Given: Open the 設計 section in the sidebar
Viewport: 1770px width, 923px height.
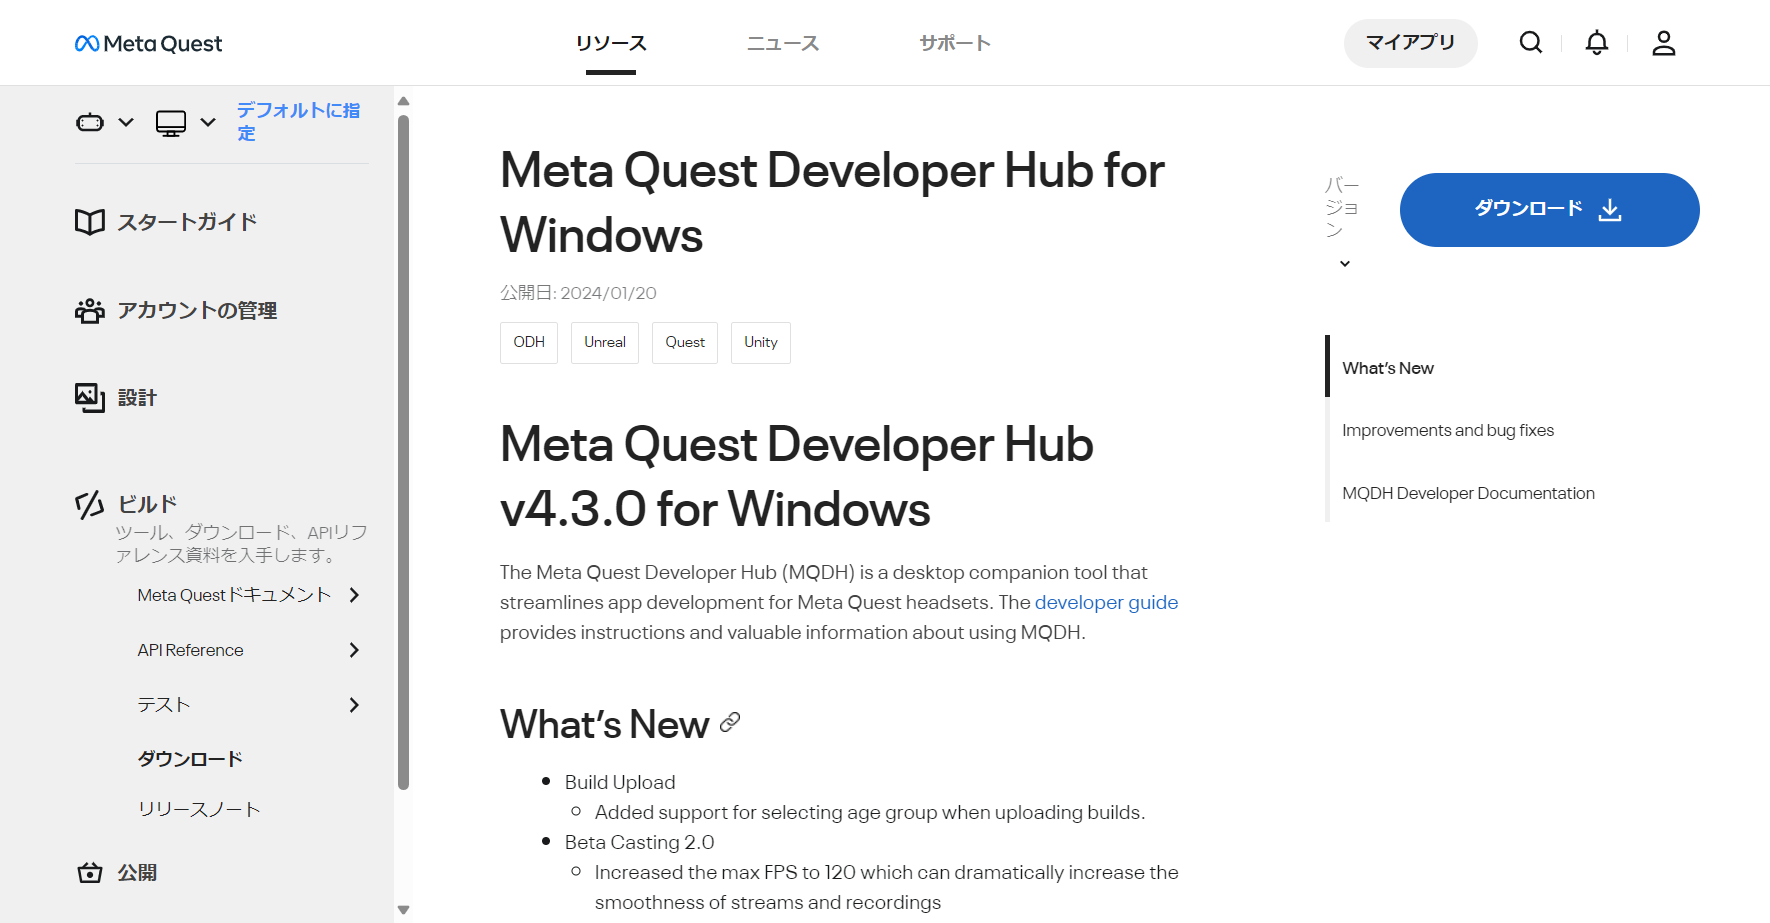Looking at the screenshot, I should coord(116,398).
